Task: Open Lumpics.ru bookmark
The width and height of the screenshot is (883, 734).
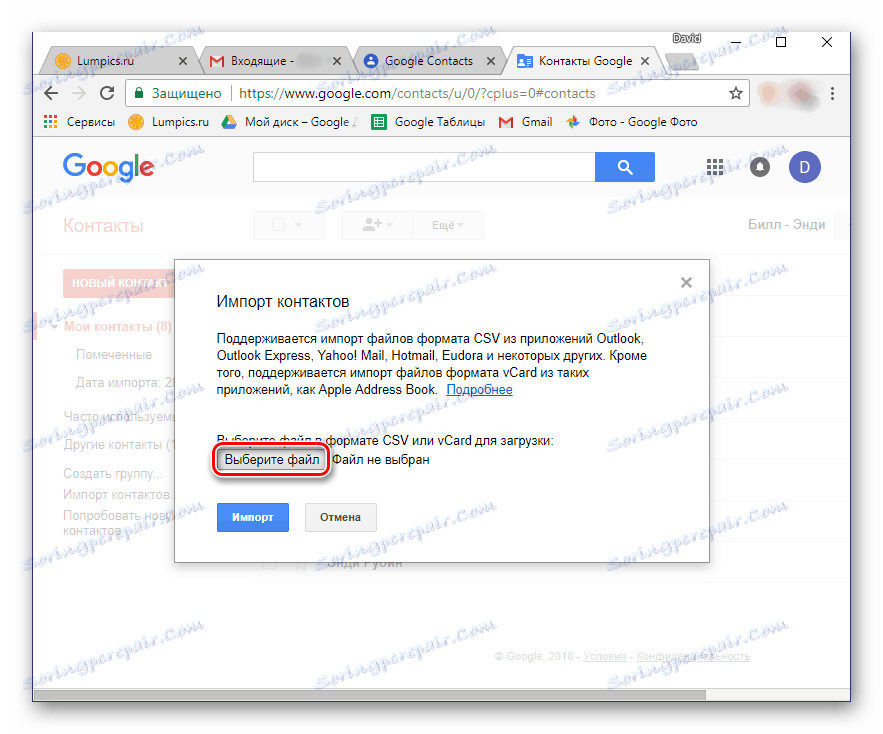Action: (168, 122)
